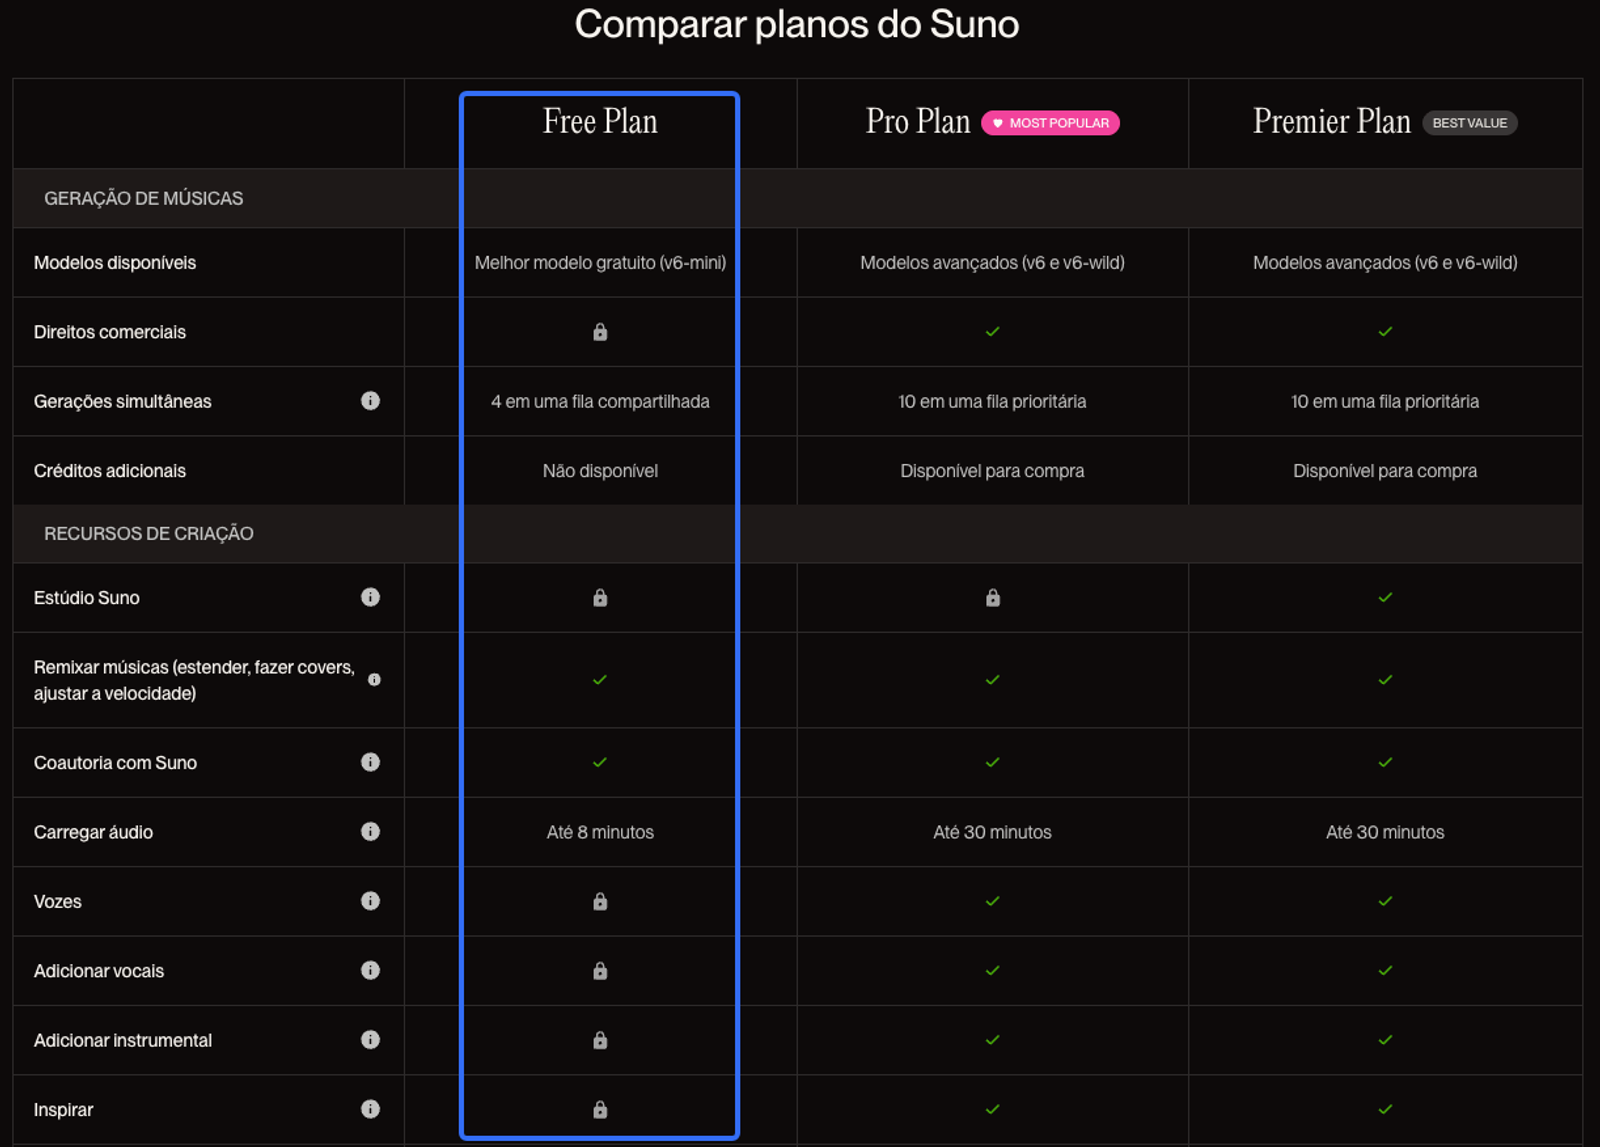Click Premier Plan checkmark in Vozes row
Image resolution: width=1600 pixels, height=1147 pixels.
tap(1385, 902)
